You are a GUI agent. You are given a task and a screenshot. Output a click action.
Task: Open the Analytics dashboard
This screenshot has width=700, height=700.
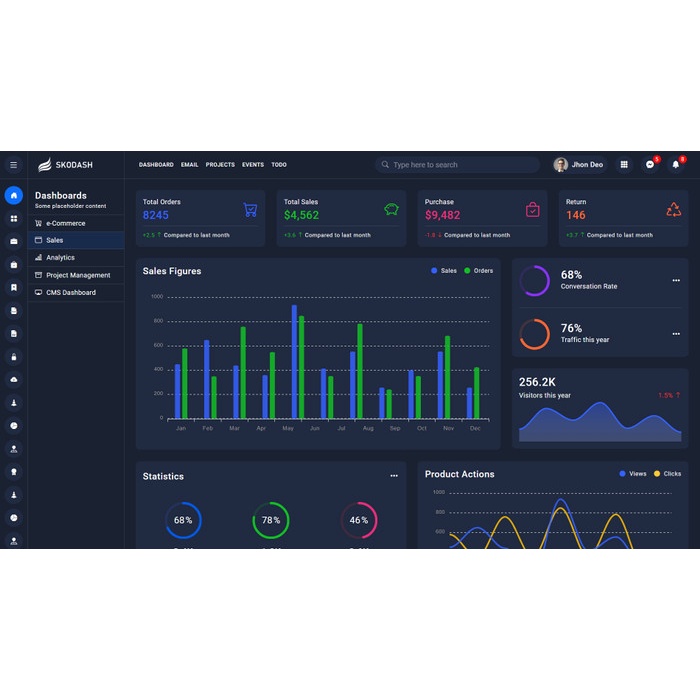[76, 258]
